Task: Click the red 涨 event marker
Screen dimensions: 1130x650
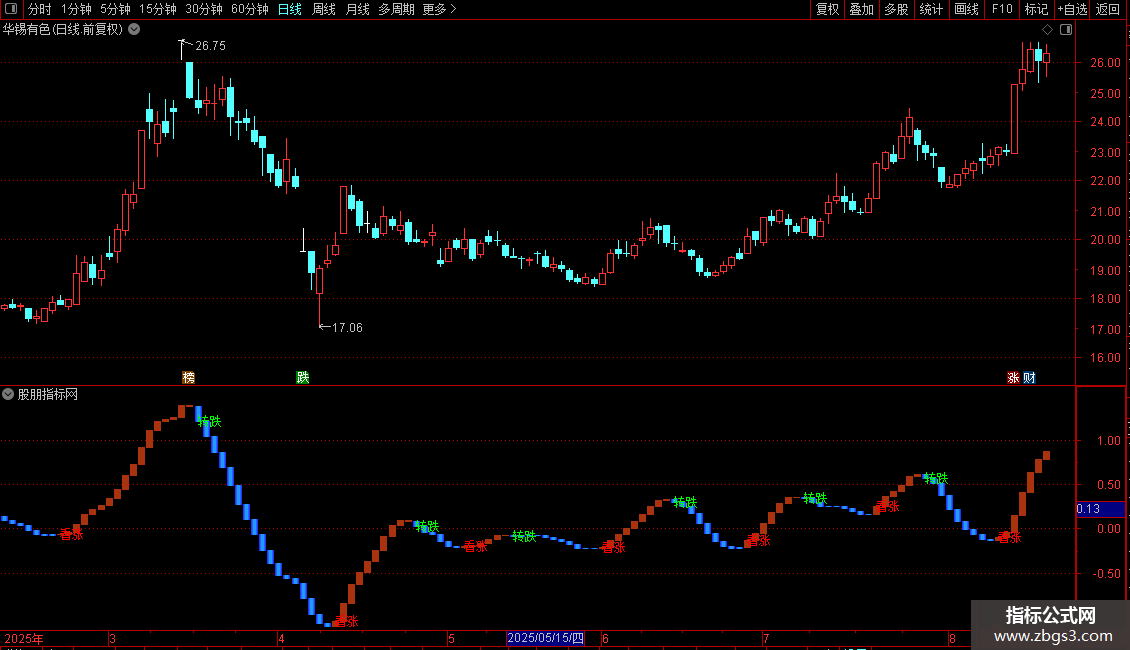Action: (1013, 378)
